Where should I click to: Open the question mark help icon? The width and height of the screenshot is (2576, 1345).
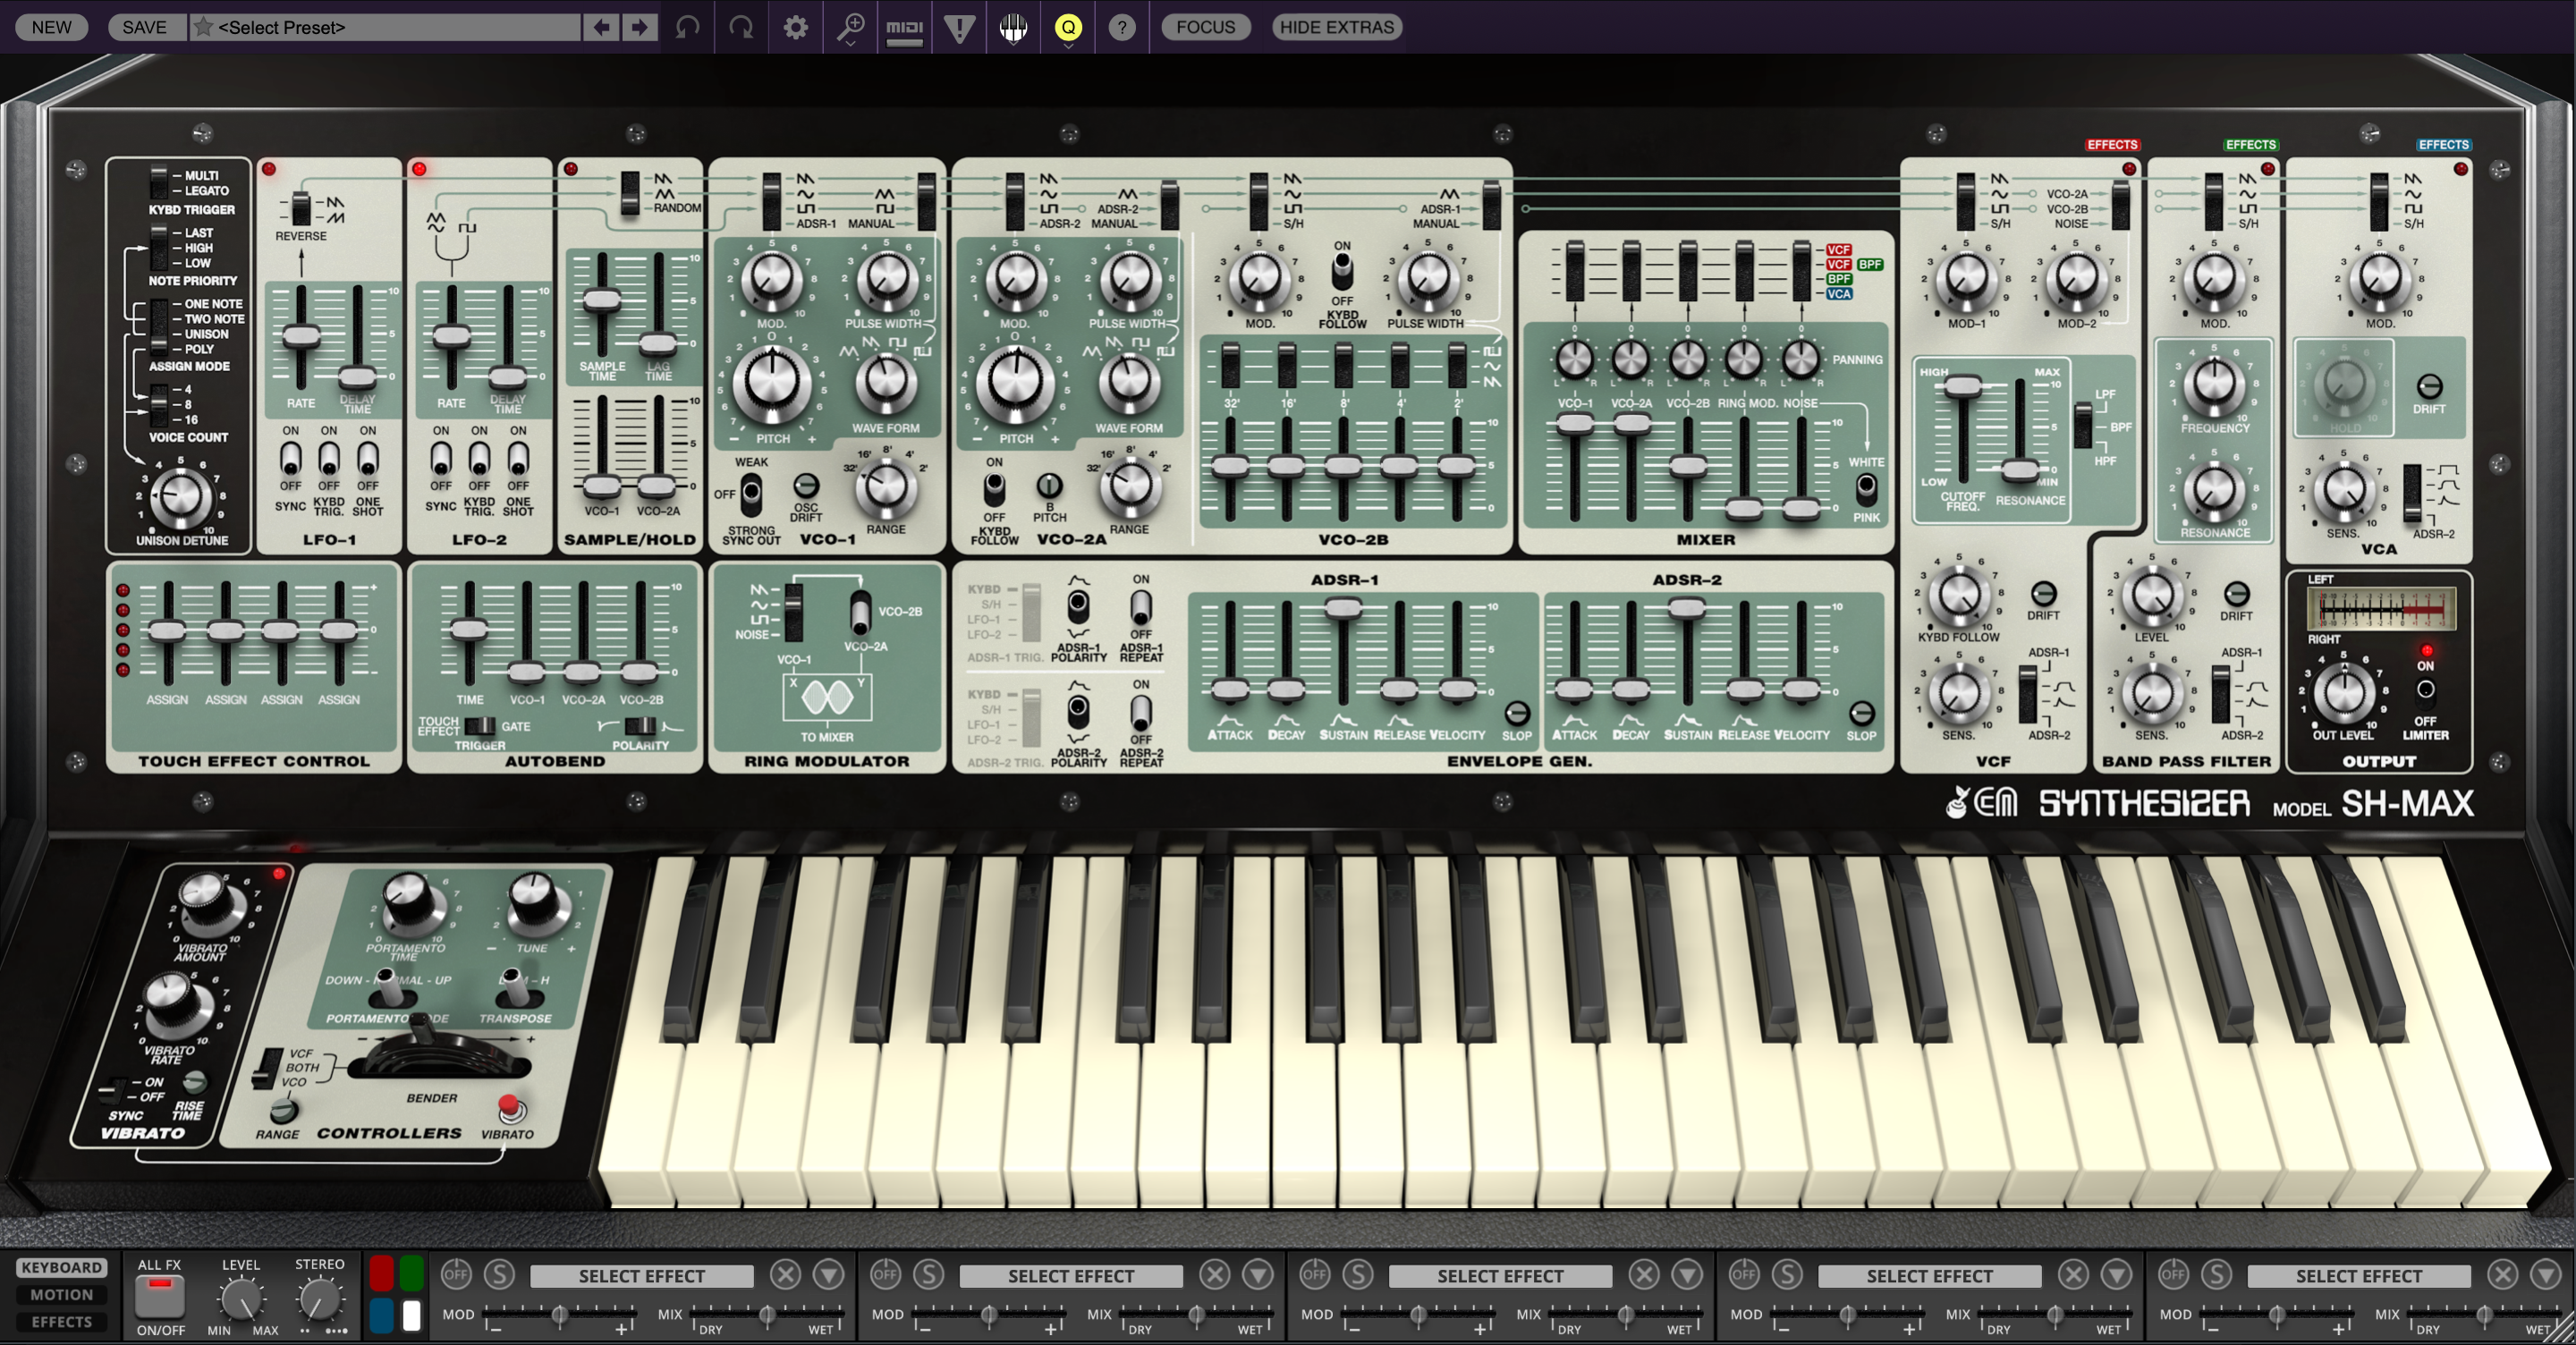click(1122, 27)
